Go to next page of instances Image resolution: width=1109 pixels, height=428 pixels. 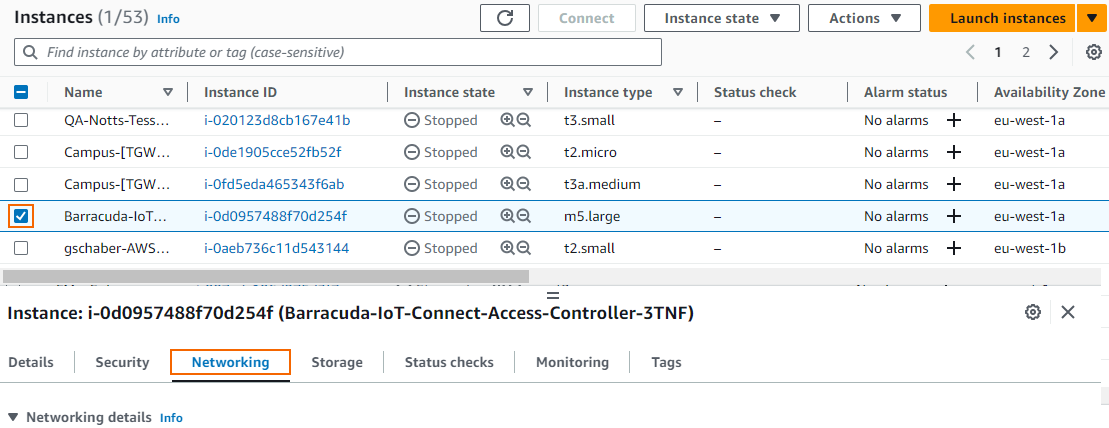click(x=1053, y=52)
